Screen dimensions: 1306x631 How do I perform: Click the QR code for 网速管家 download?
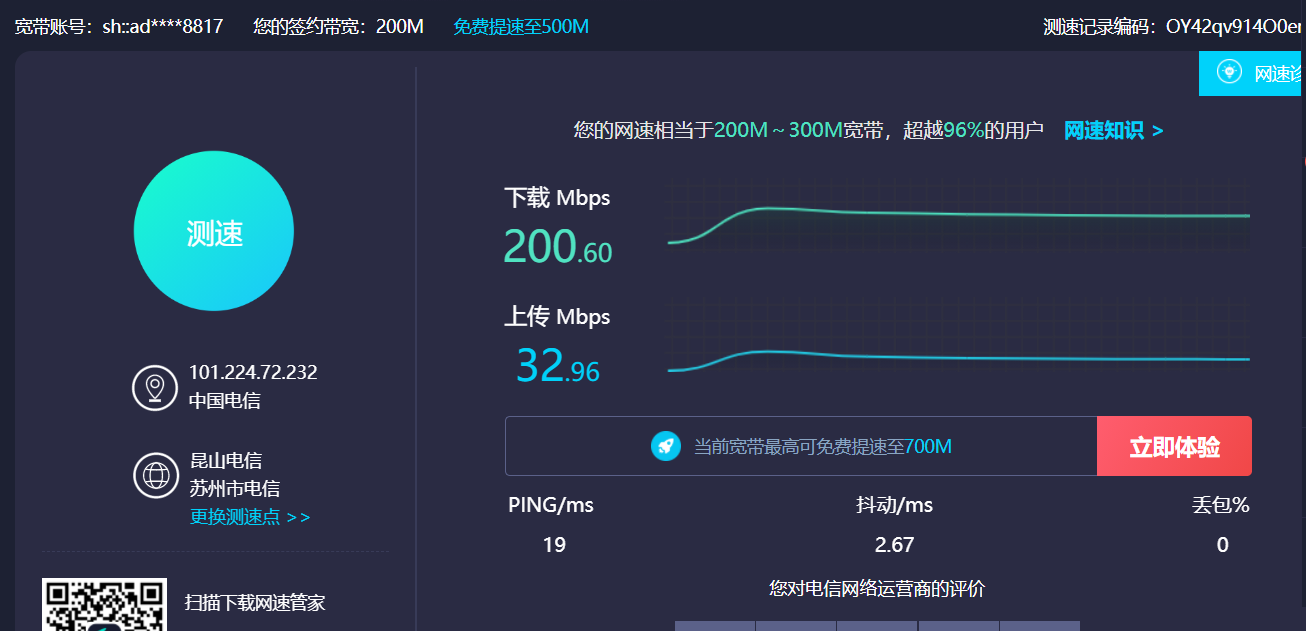[x=104, y=604]
